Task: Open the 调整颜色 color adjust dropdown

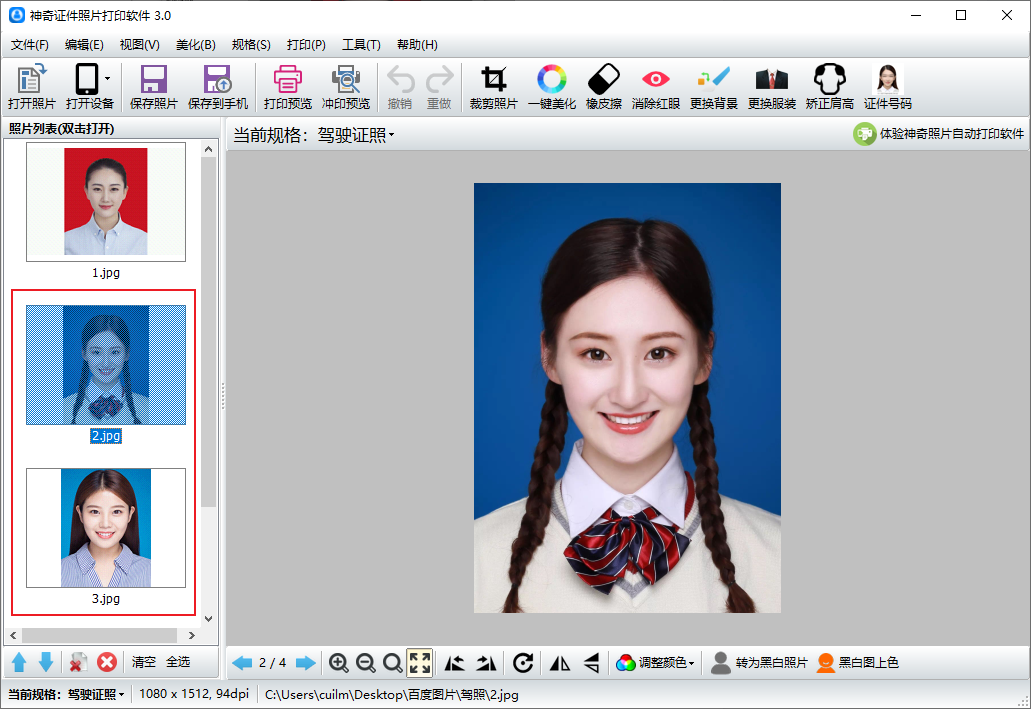Action: [655, 663]
